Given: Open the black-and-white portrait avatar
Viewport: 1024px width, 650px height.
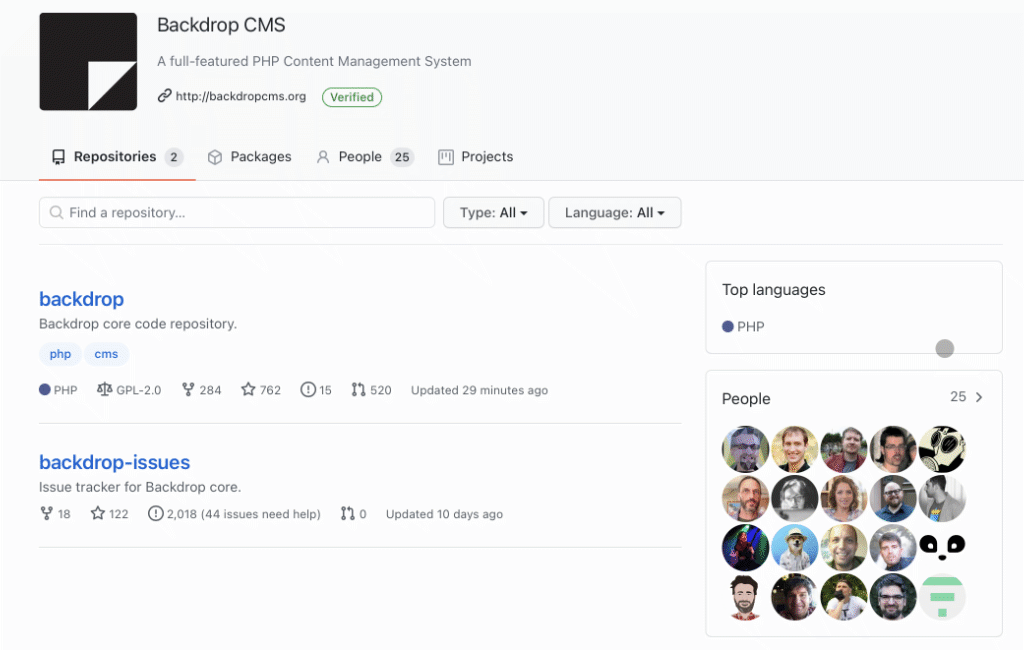Looking at the screenshot, I should 795,498.
